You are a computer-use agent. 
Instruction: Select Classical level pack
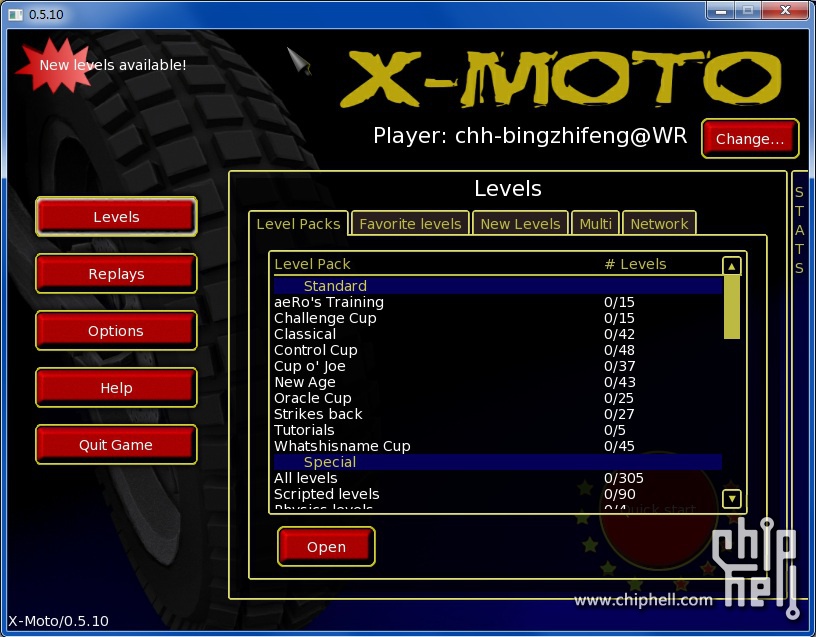click(x=498, y=334)
